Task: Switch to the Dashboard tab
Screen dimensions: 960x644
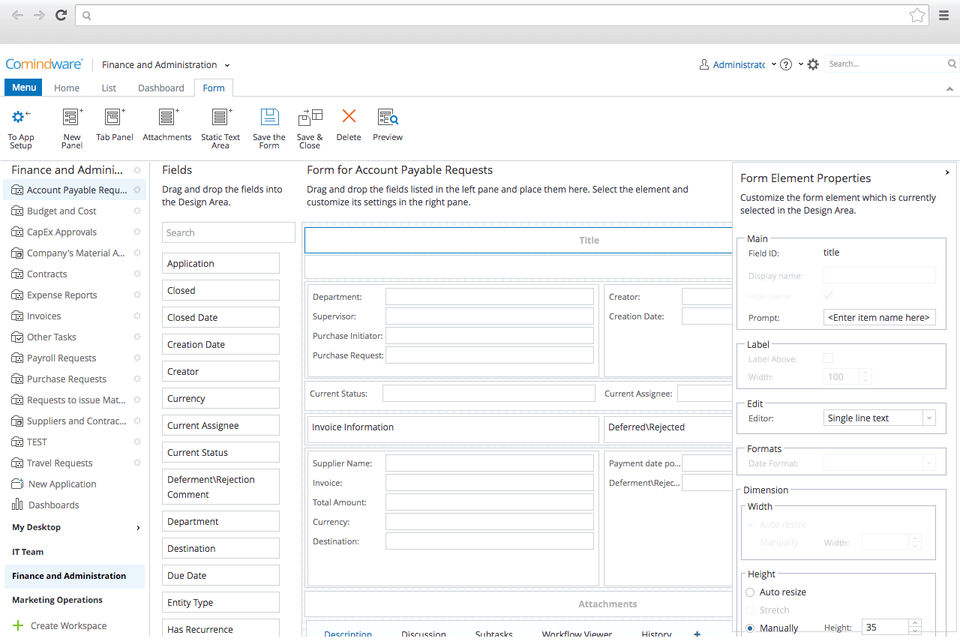Action: point(161,88)
